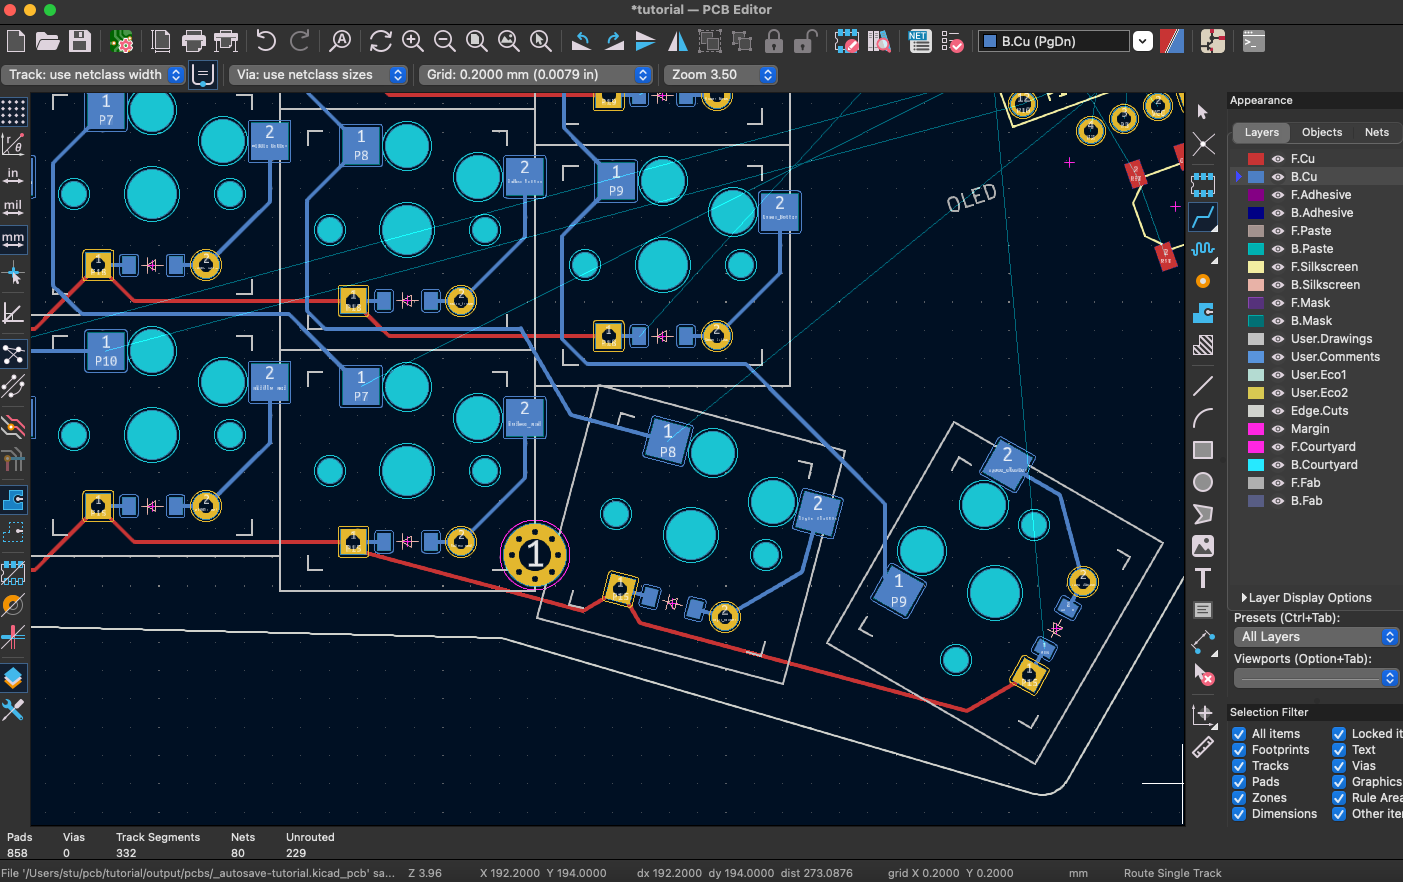Select the Add Filled Zone tool
The image size is (1403, 882).
1203,313
